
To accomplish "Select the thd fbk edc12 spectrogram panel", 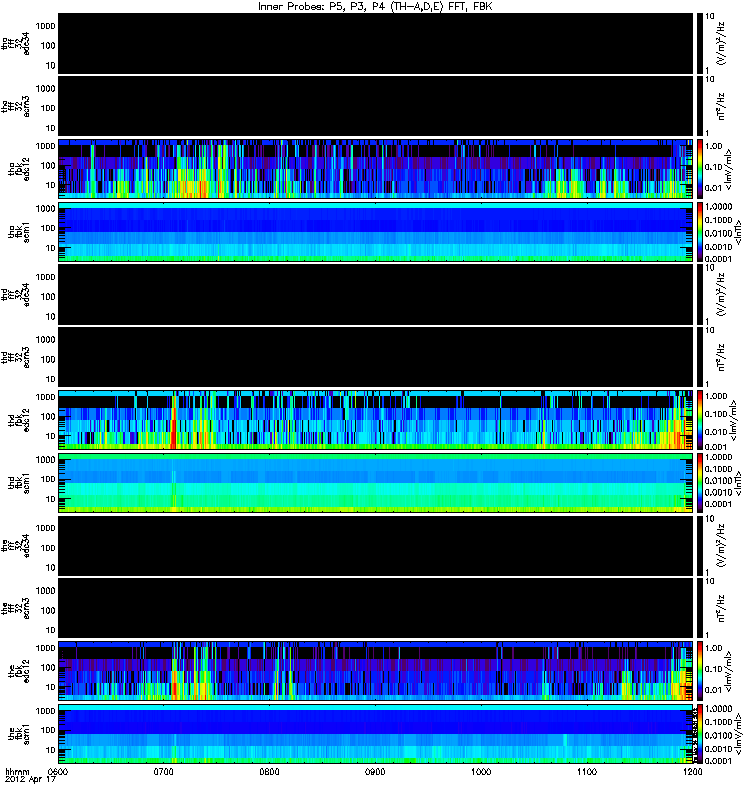I will tap(376, 420).
